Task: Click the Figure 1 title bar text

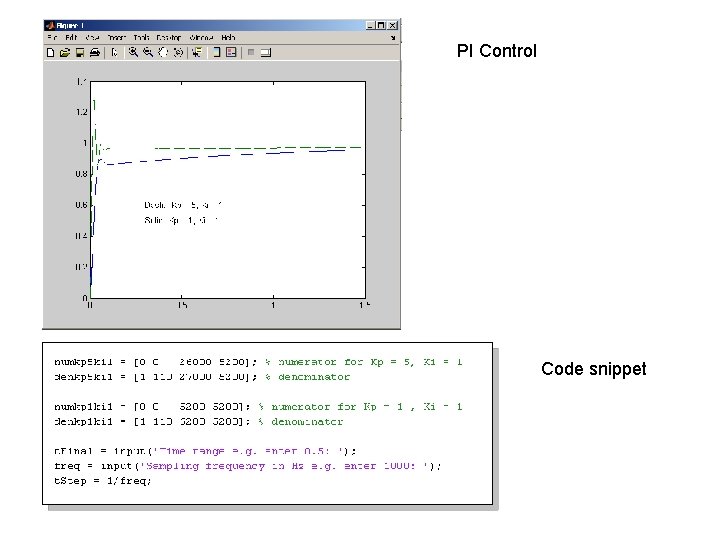Action: (70, 25)
